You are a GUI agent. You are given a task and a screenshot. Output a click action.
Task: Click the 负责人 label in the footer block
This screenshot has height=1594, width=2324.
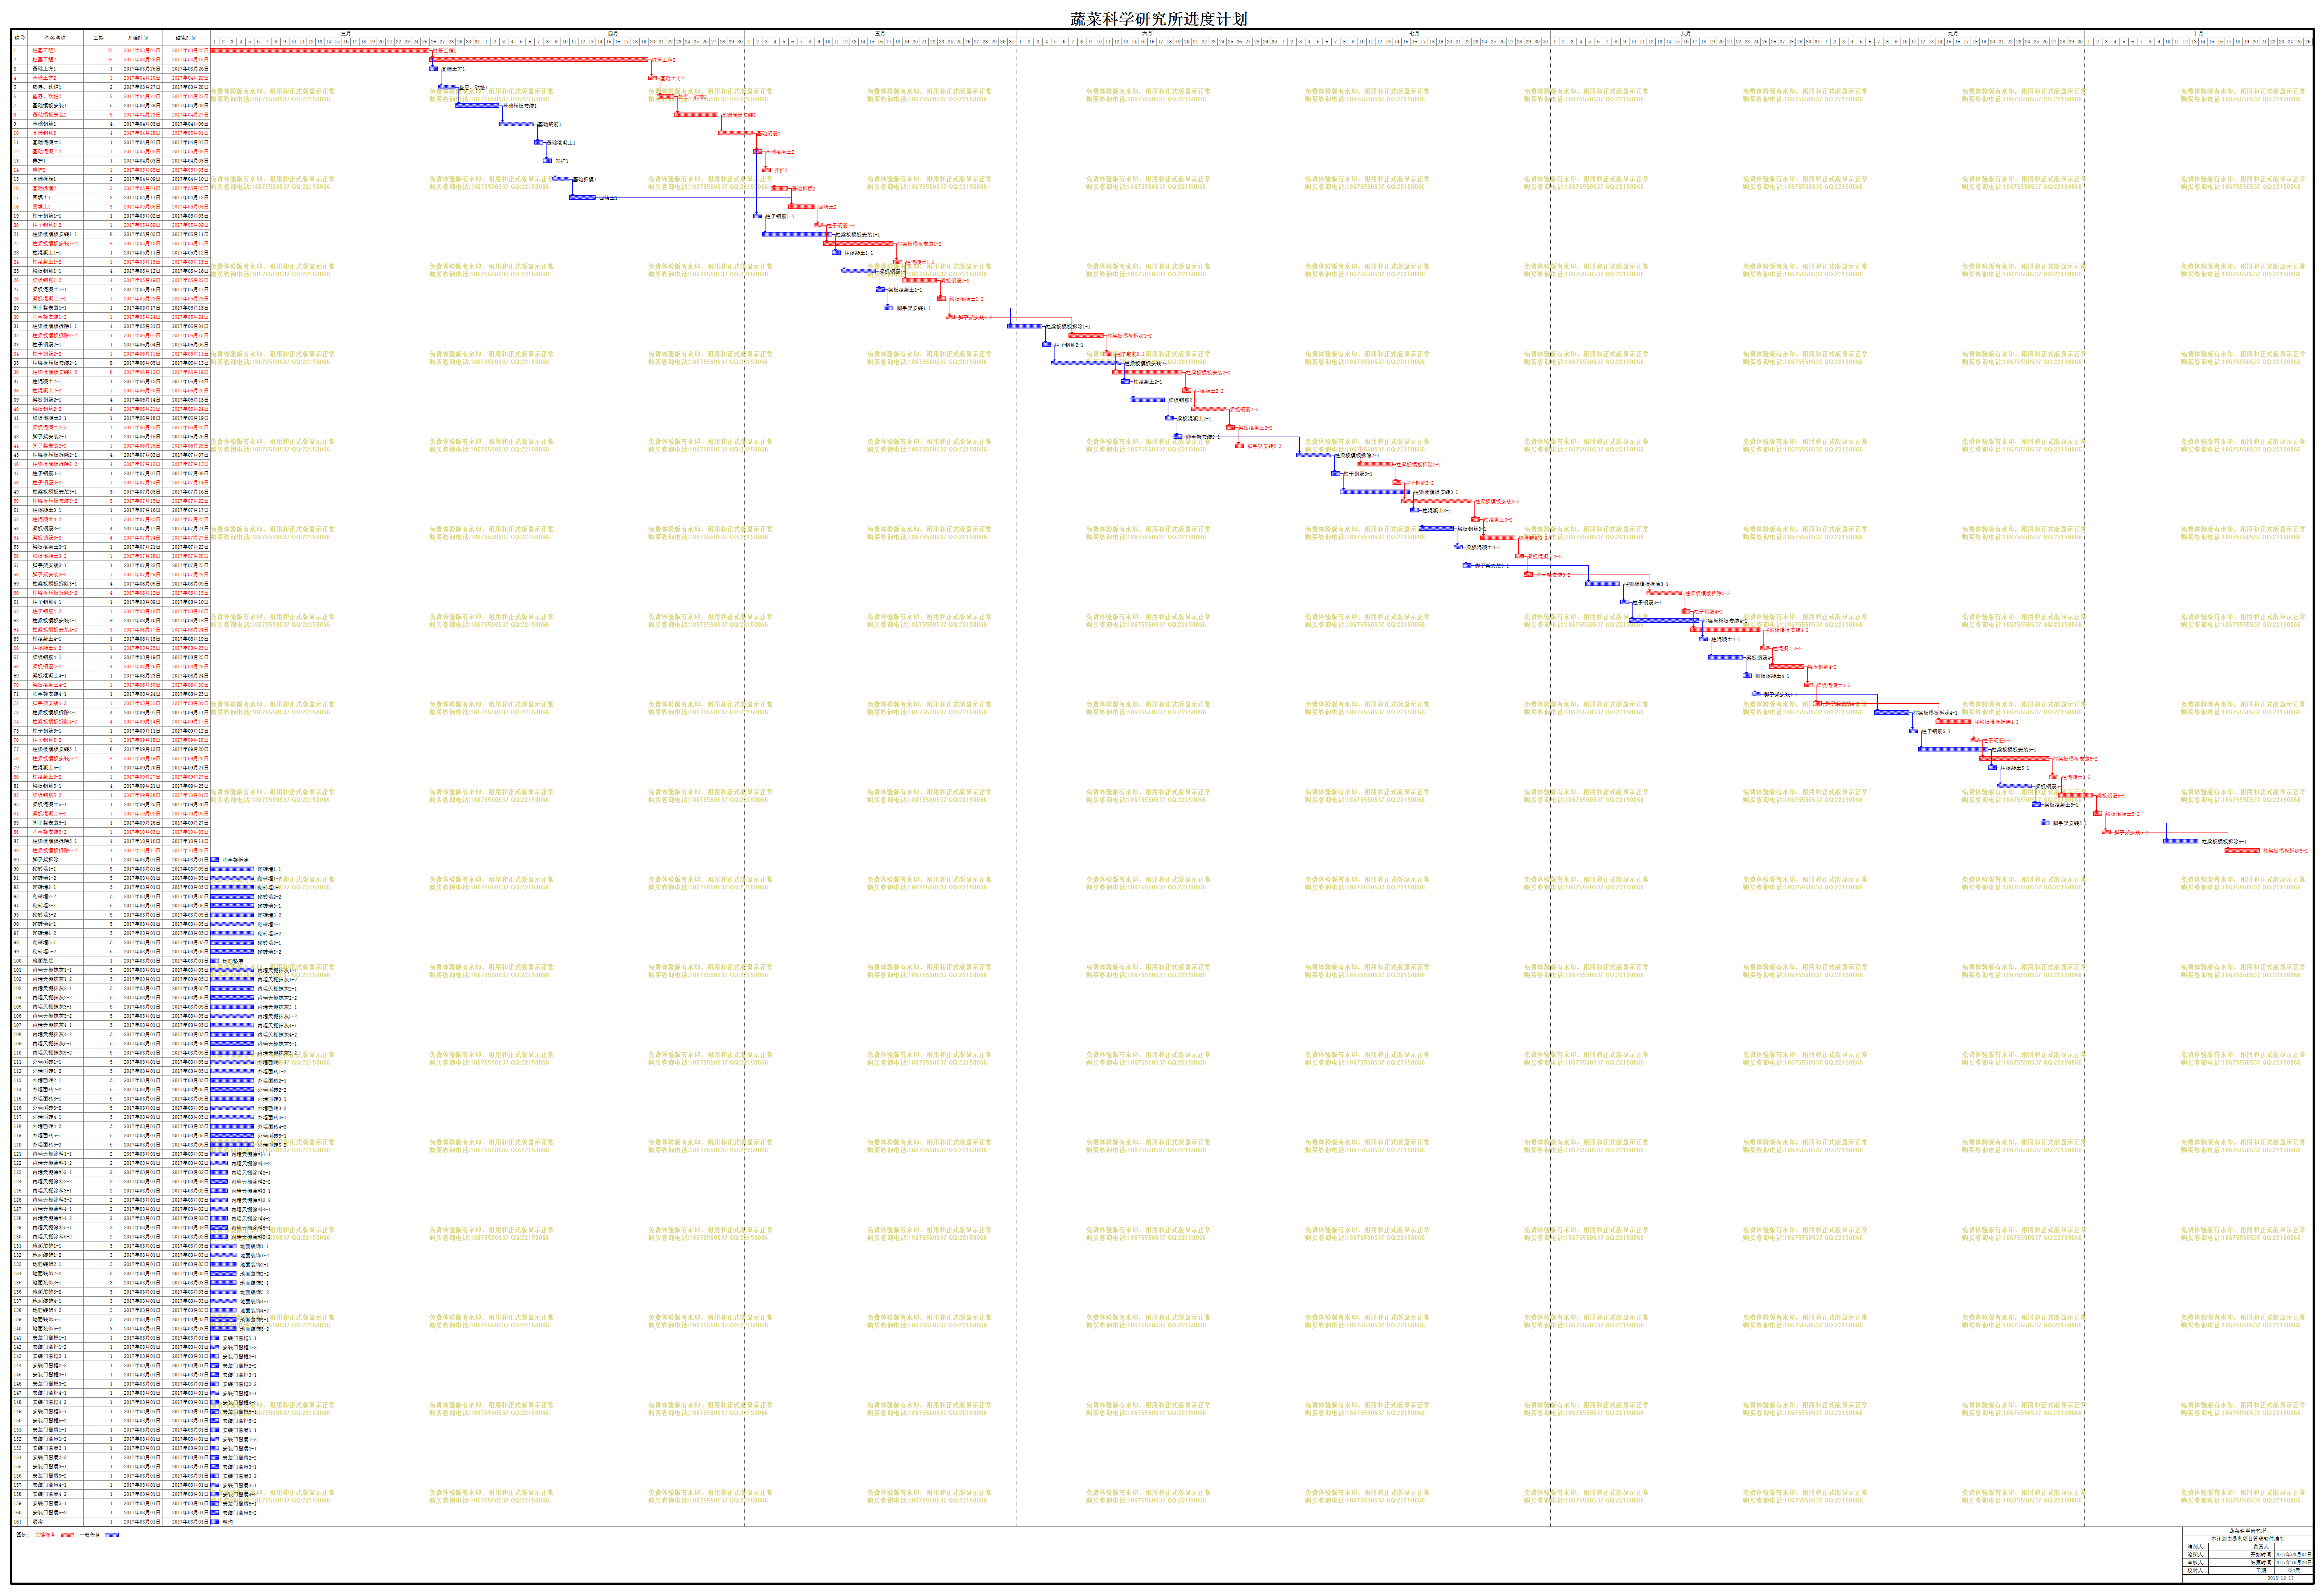(2261, 1547)
